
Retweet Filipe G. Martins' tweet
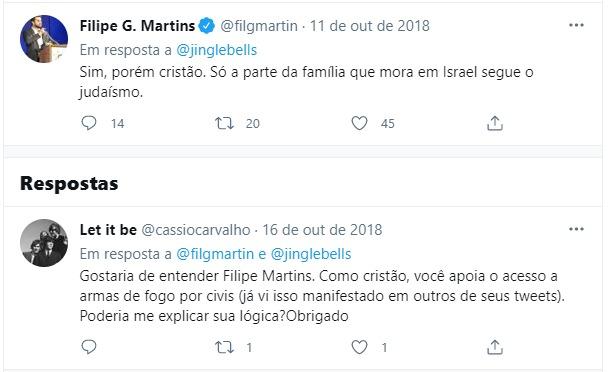[x=225, y=123]
